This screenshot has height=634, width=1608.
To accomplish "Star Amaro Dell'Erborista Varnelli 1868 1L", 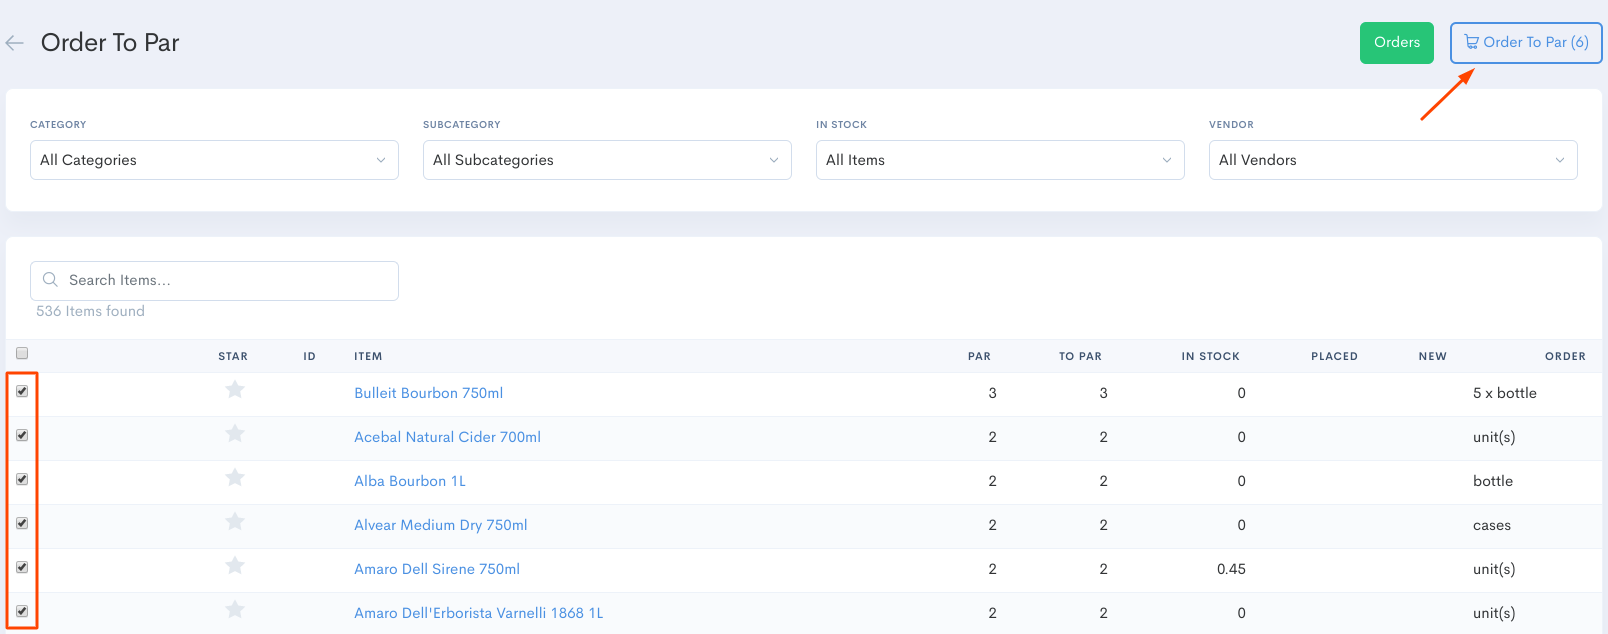I will click(x=235, y=610).
